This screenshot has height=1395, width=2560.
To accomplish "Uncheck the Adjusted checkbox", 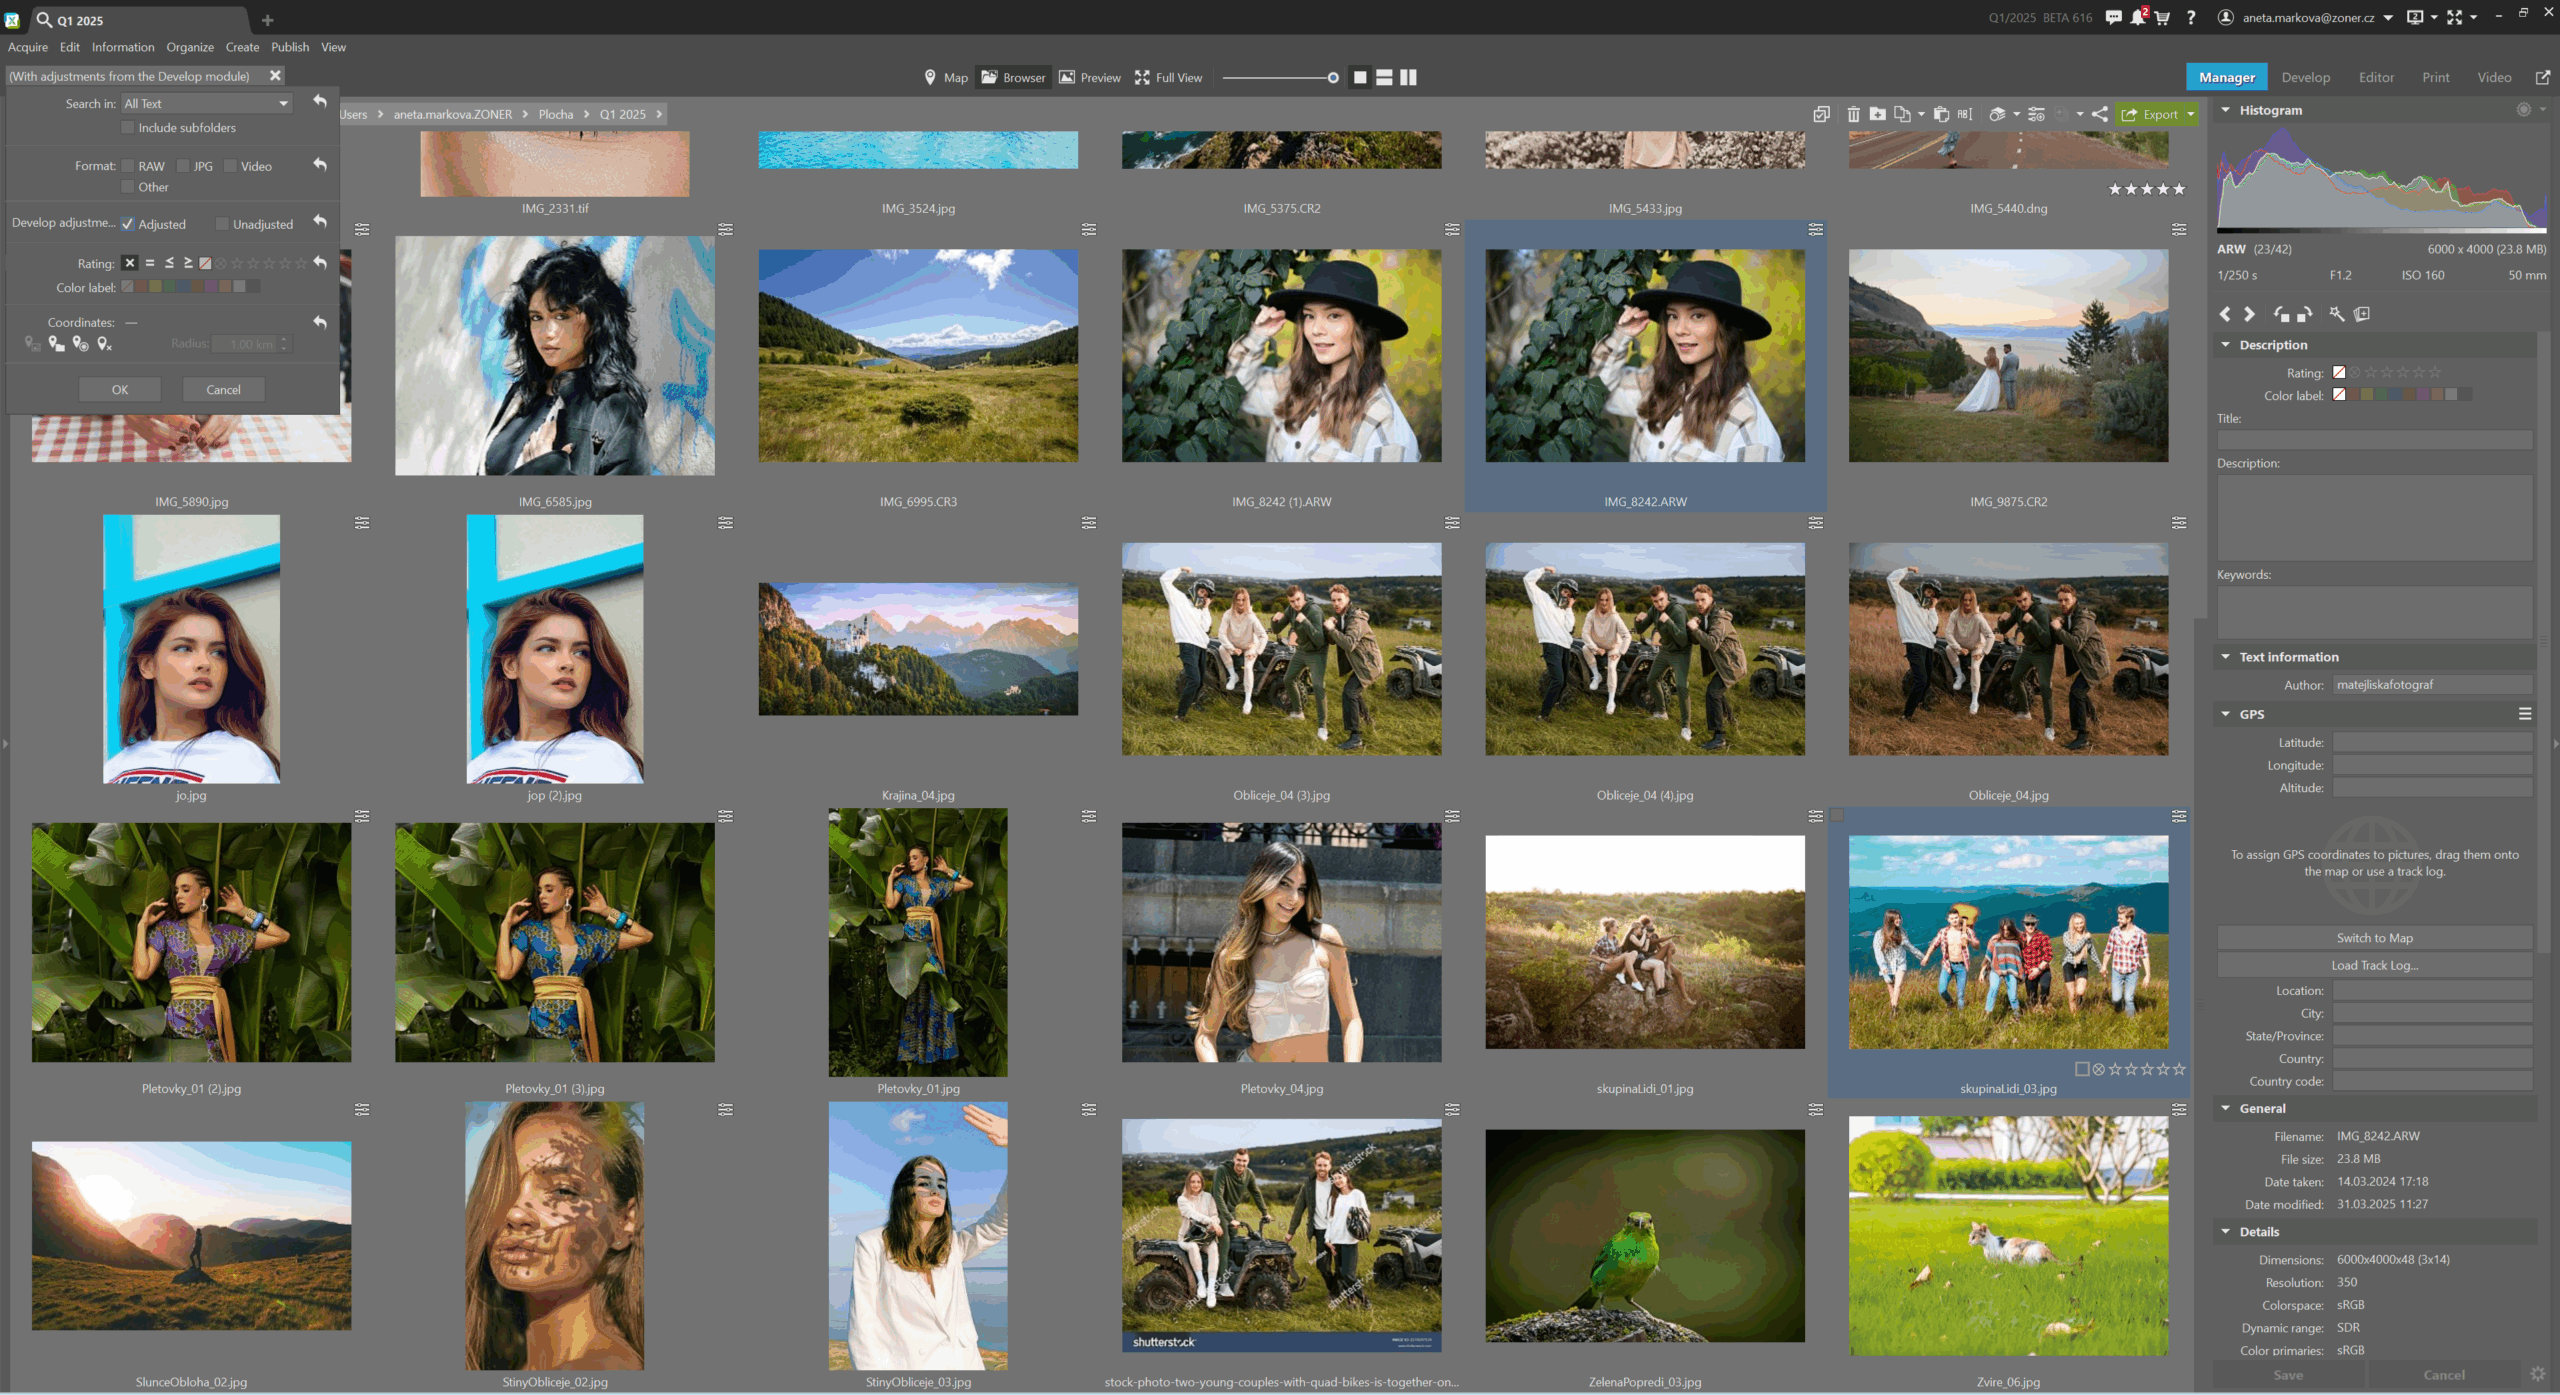I will pos(128,224).
